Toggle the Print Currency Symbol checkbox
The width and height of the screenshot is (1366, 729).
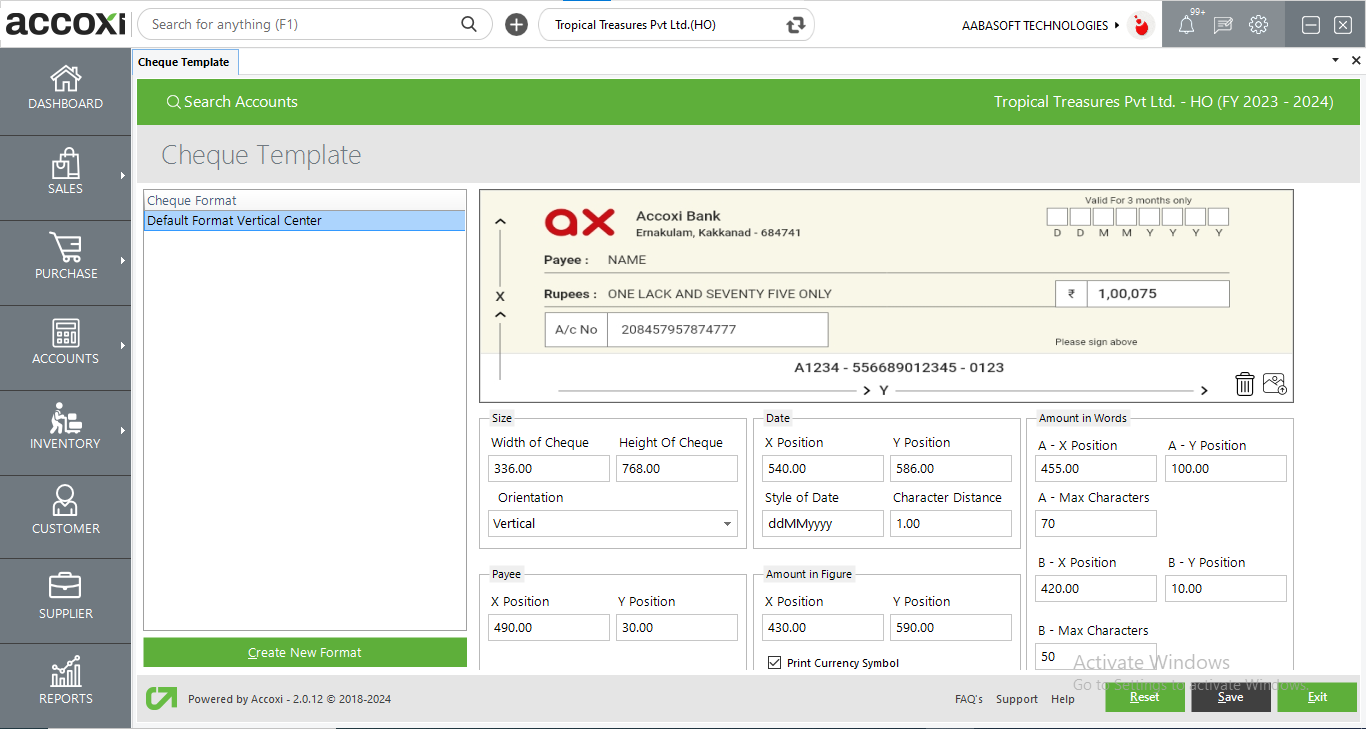[x=774, y=662]
